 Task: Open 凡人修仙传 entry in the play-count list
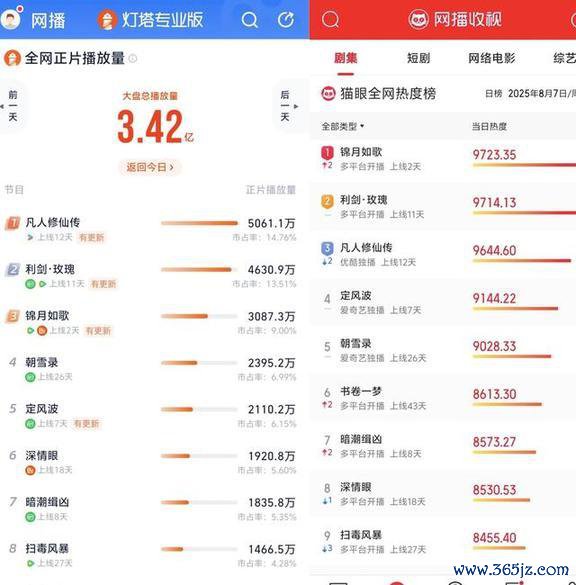[149, 229]
